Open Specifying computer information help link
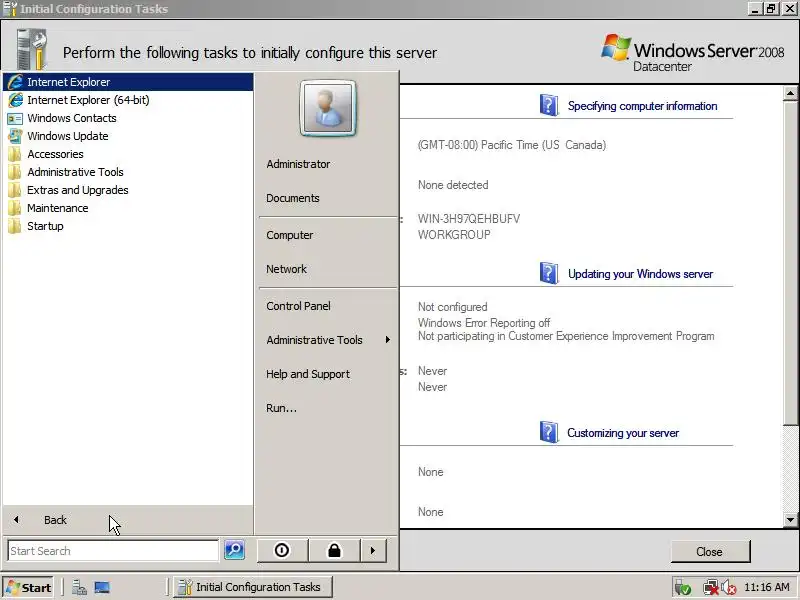The image size is (800, 600). tap(642, 106)
